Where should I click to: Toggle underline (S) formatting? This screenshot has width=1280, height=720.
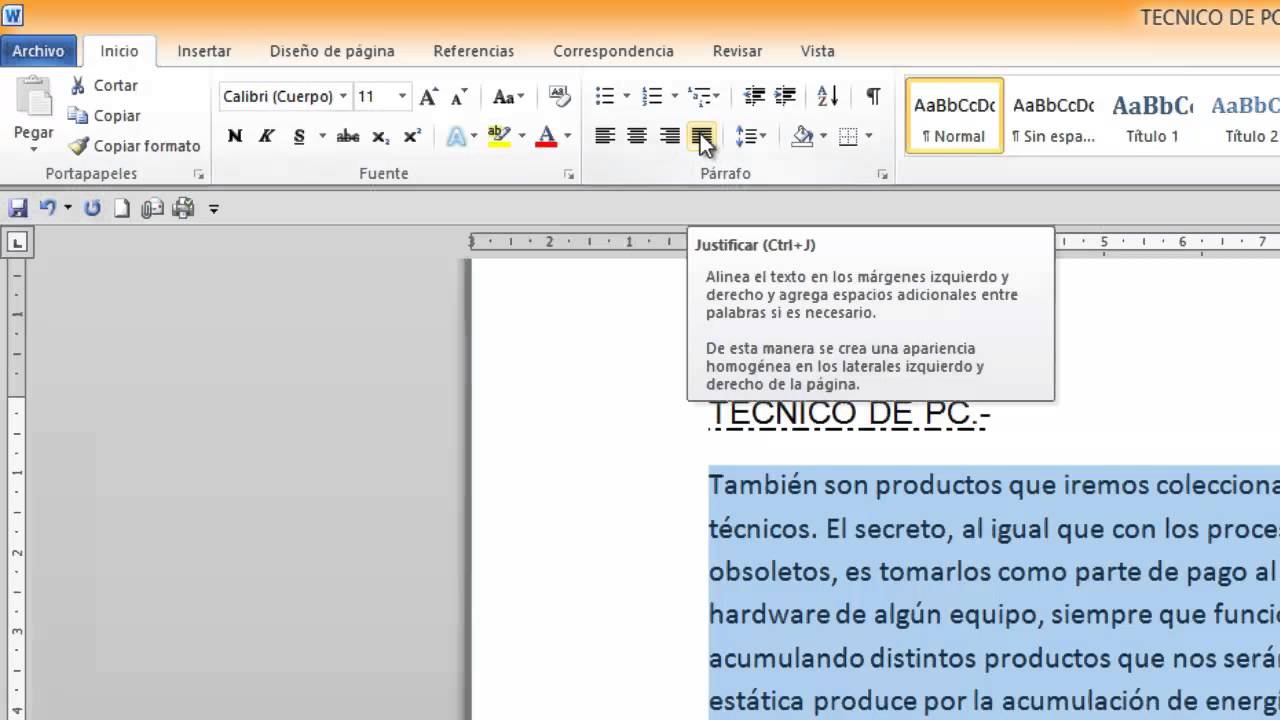[299, 136]
